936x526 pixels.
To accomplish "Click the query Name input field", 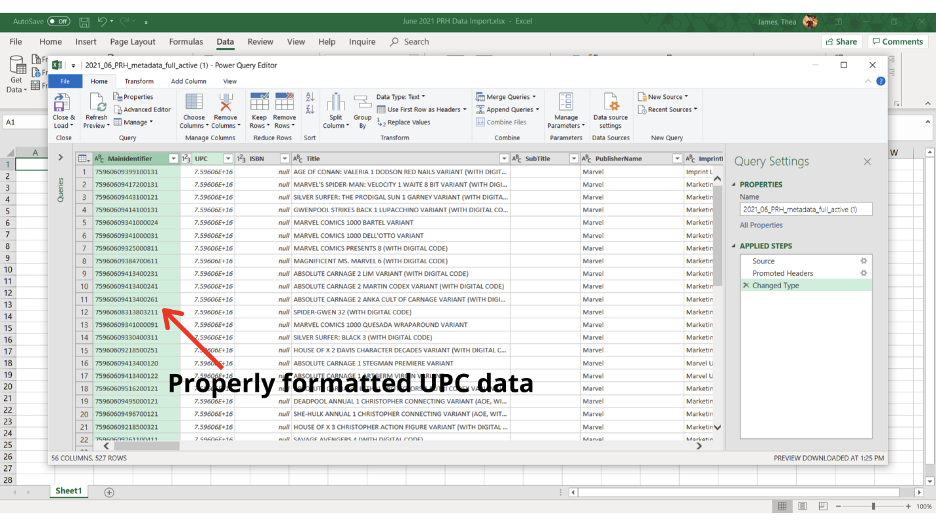I will tap(806, 210).
